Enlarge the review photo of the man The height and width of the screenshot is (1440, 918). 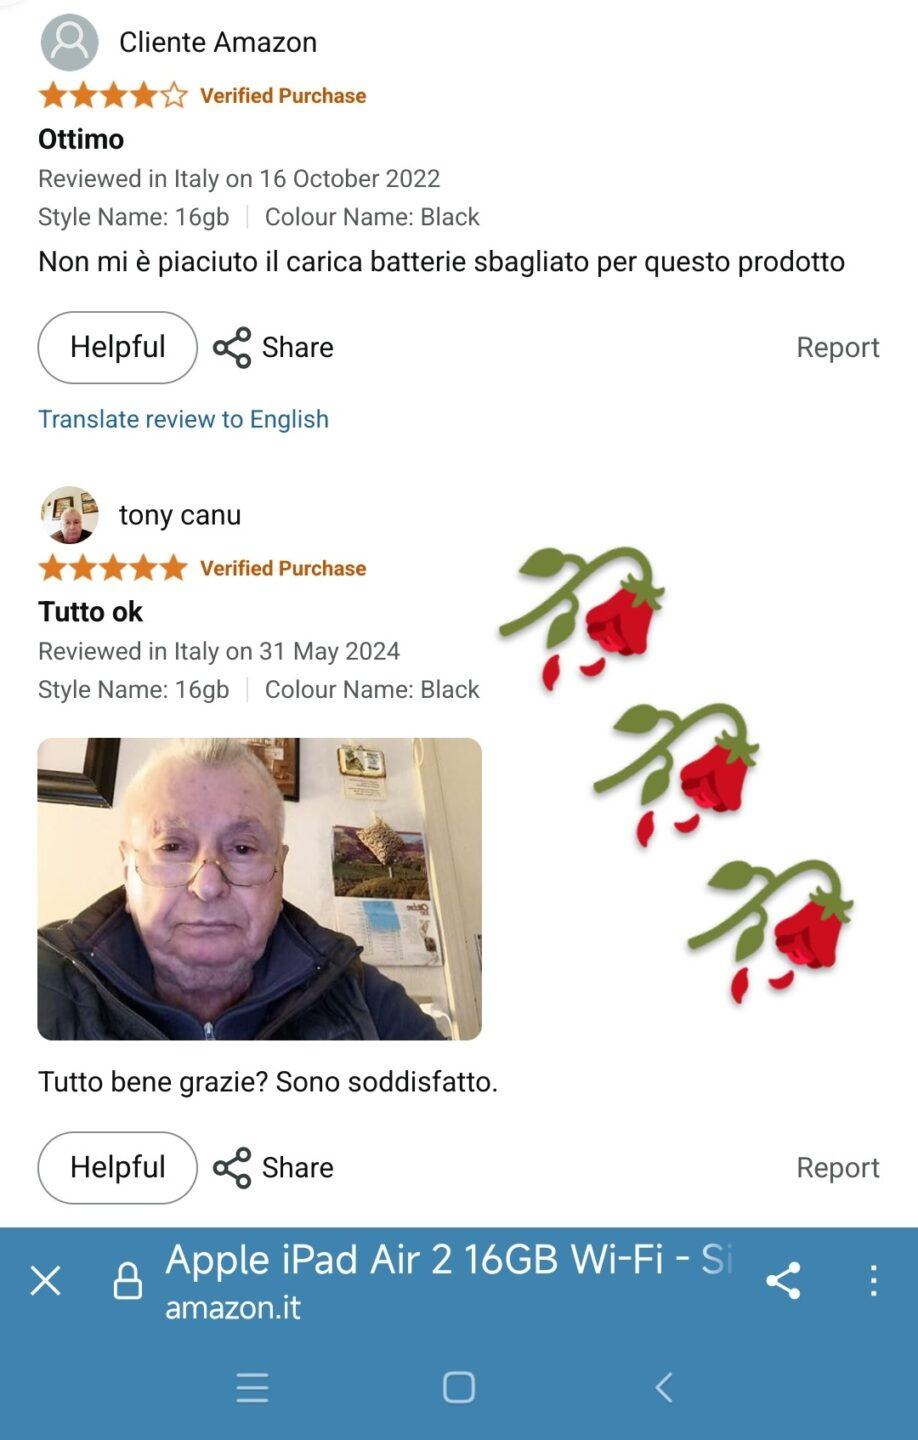coord(260,889)
